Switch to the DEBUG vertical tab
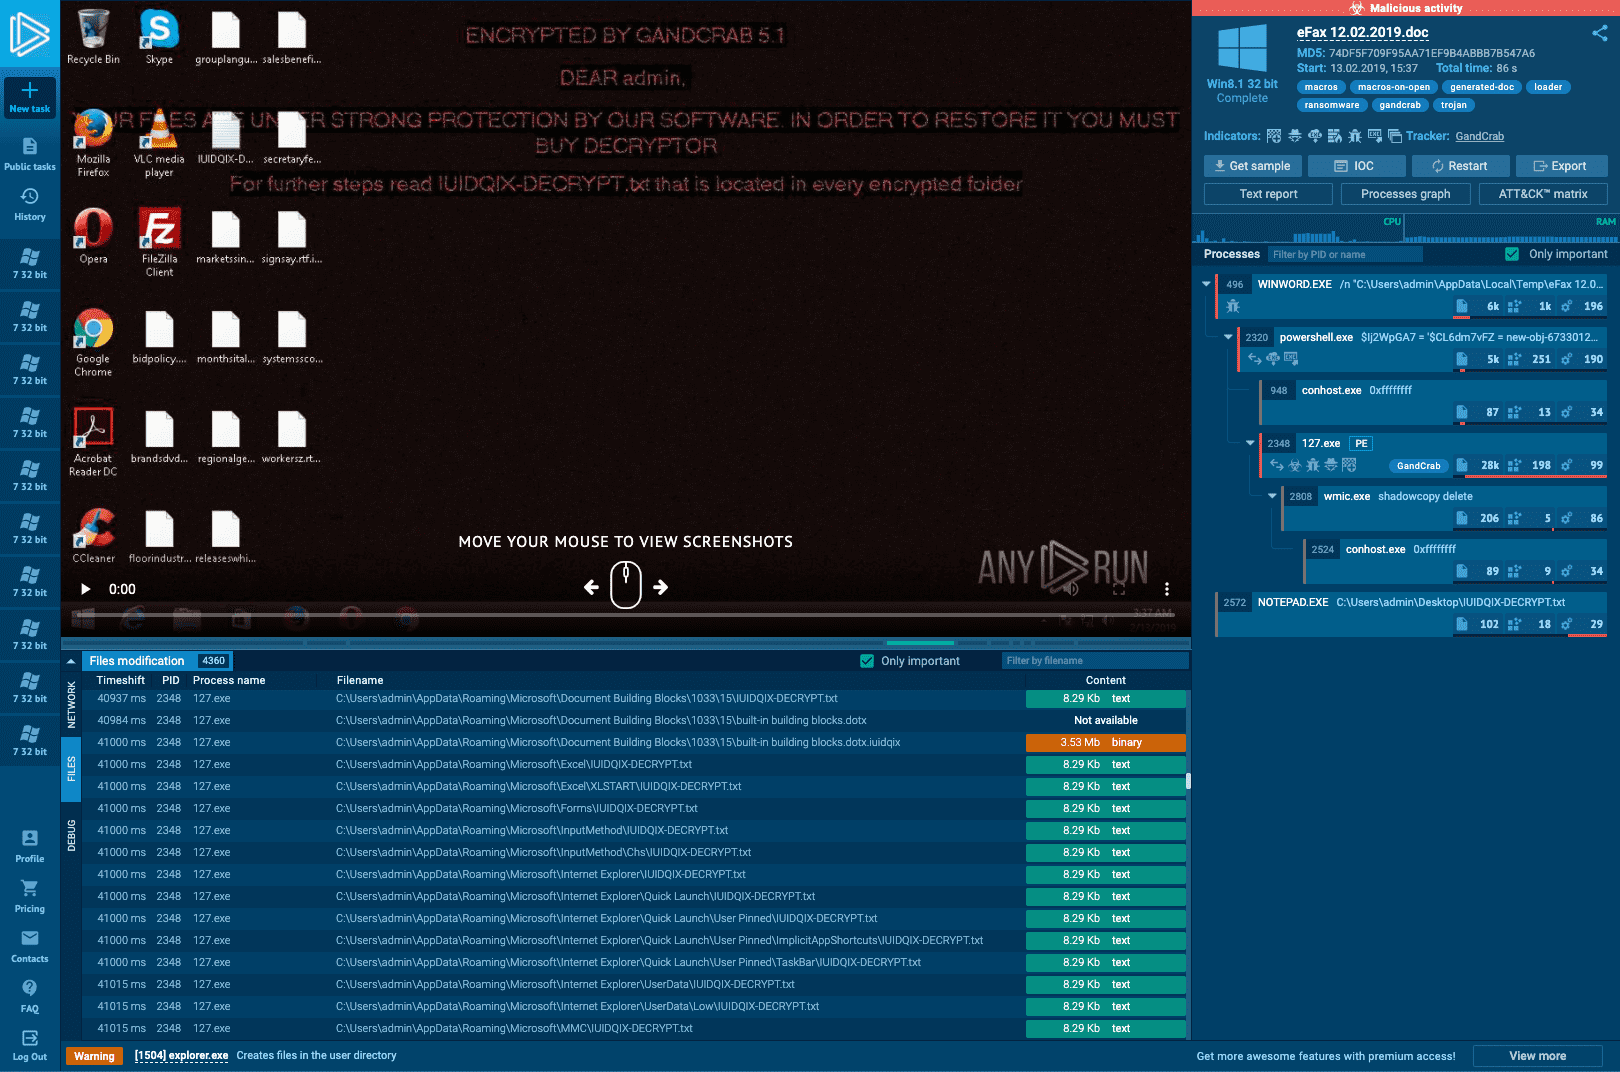The width and height of the screenshot is (1620, 1072). pyautogui.click(x=71, y=835)
